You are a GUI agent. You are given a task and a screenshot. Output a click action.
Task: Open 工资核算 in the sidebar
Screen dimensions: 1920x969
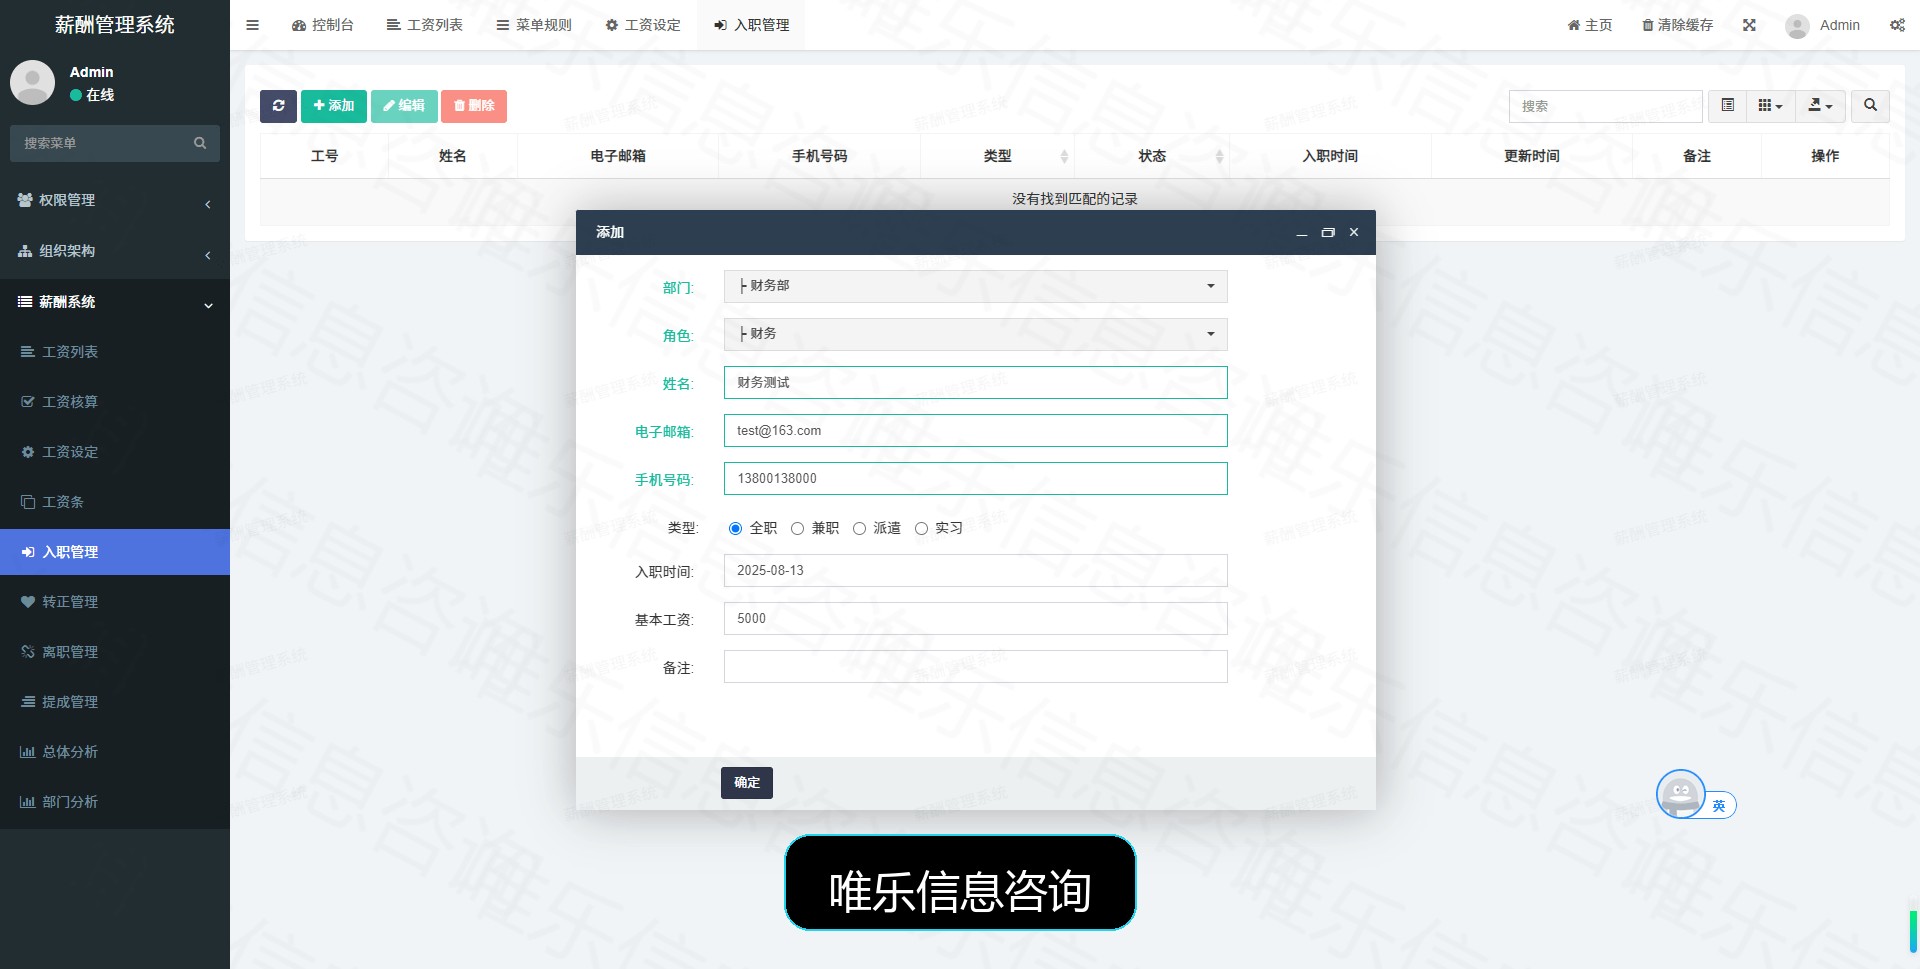(115, 402)
